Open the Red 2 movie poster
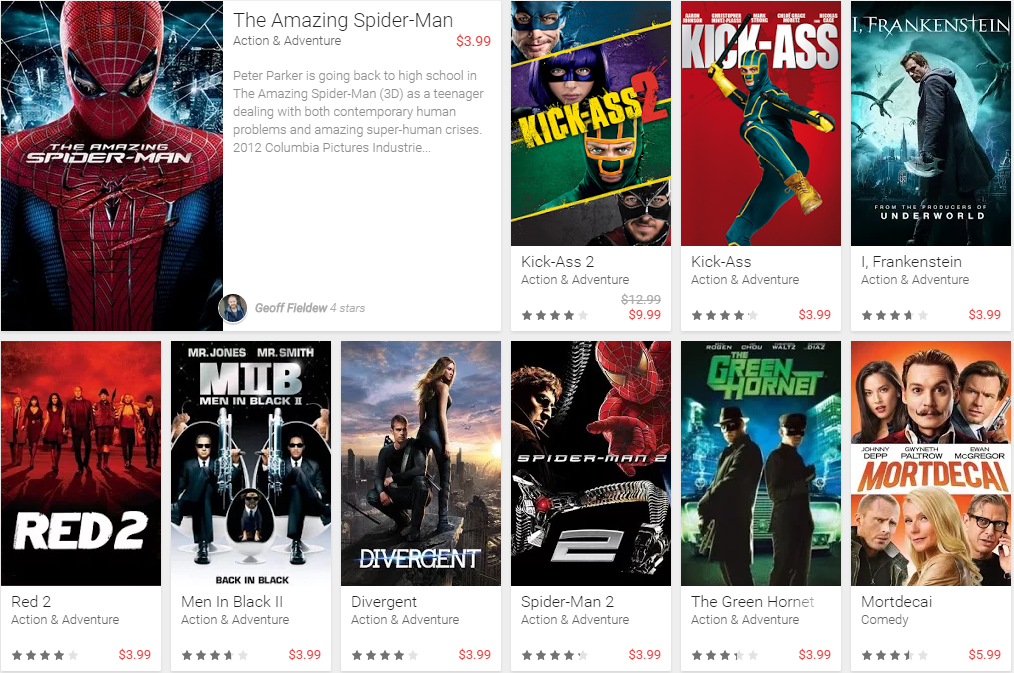Screen dimensions: 1014x673 tap(81, 464)
